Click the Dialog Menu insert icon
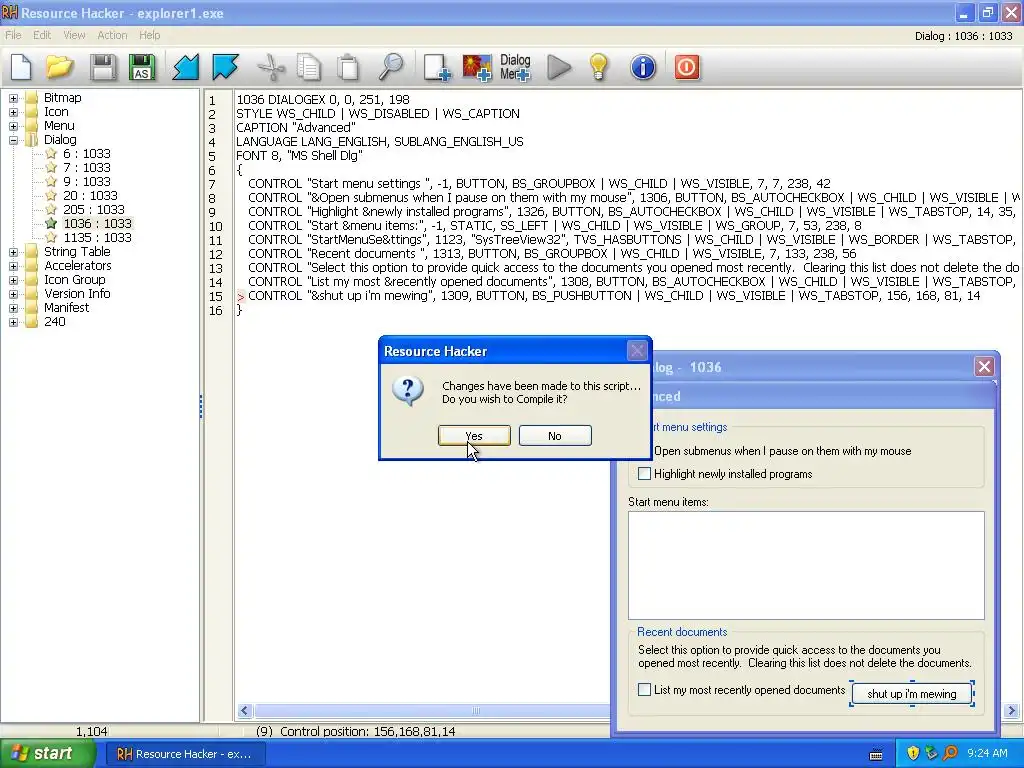The height and width of the screenshot is (768, 1024). (515, 67)
